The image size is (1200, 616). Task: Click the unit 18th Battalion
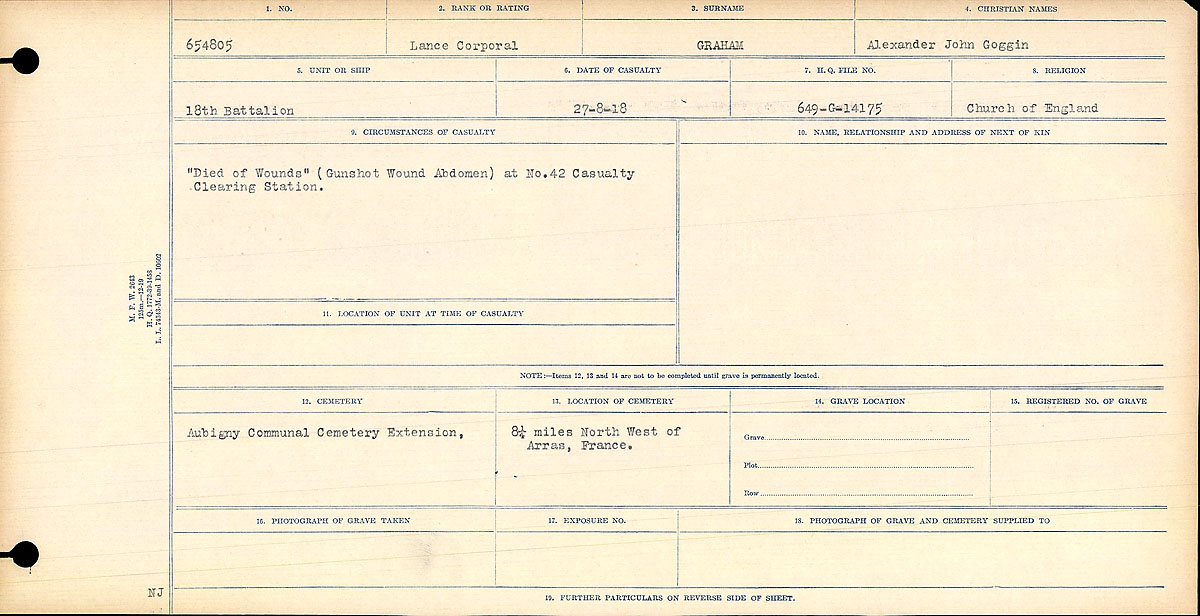(240, 111)
